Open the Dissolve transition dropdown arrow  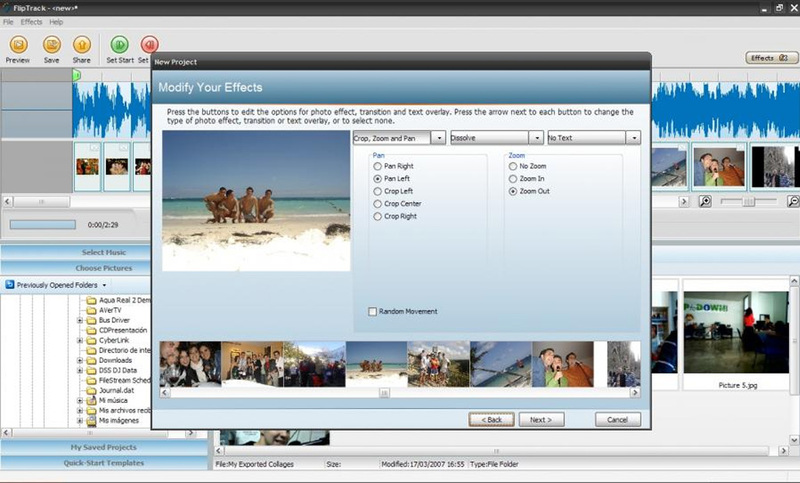point(536,138)
